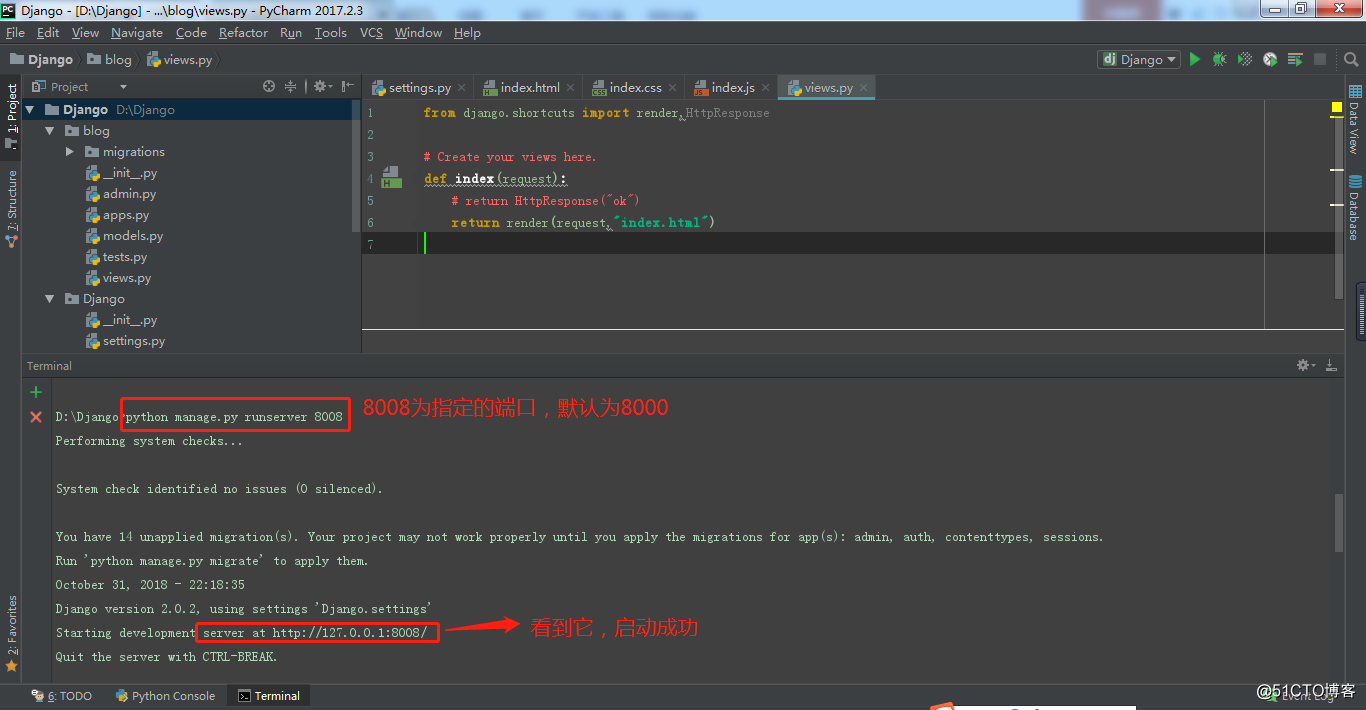Select the Terminal bottom tab
Viewport: 1366px width, 710px height.
[x=269, y=696]
